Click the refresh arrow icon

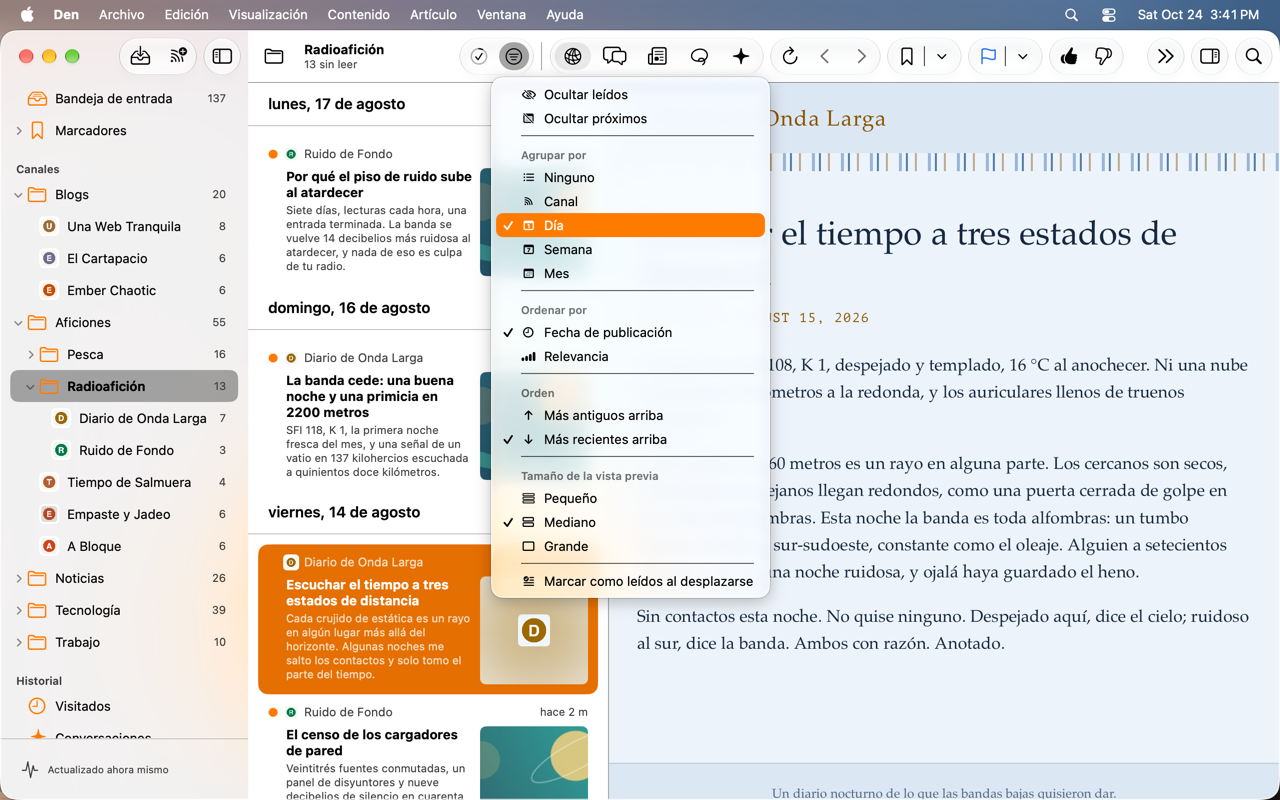click(790, 57)
